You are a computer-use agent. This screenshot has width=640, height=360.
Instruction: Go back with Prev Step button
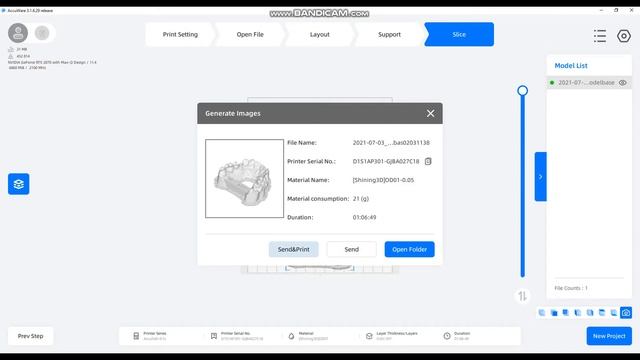[31, 336]
